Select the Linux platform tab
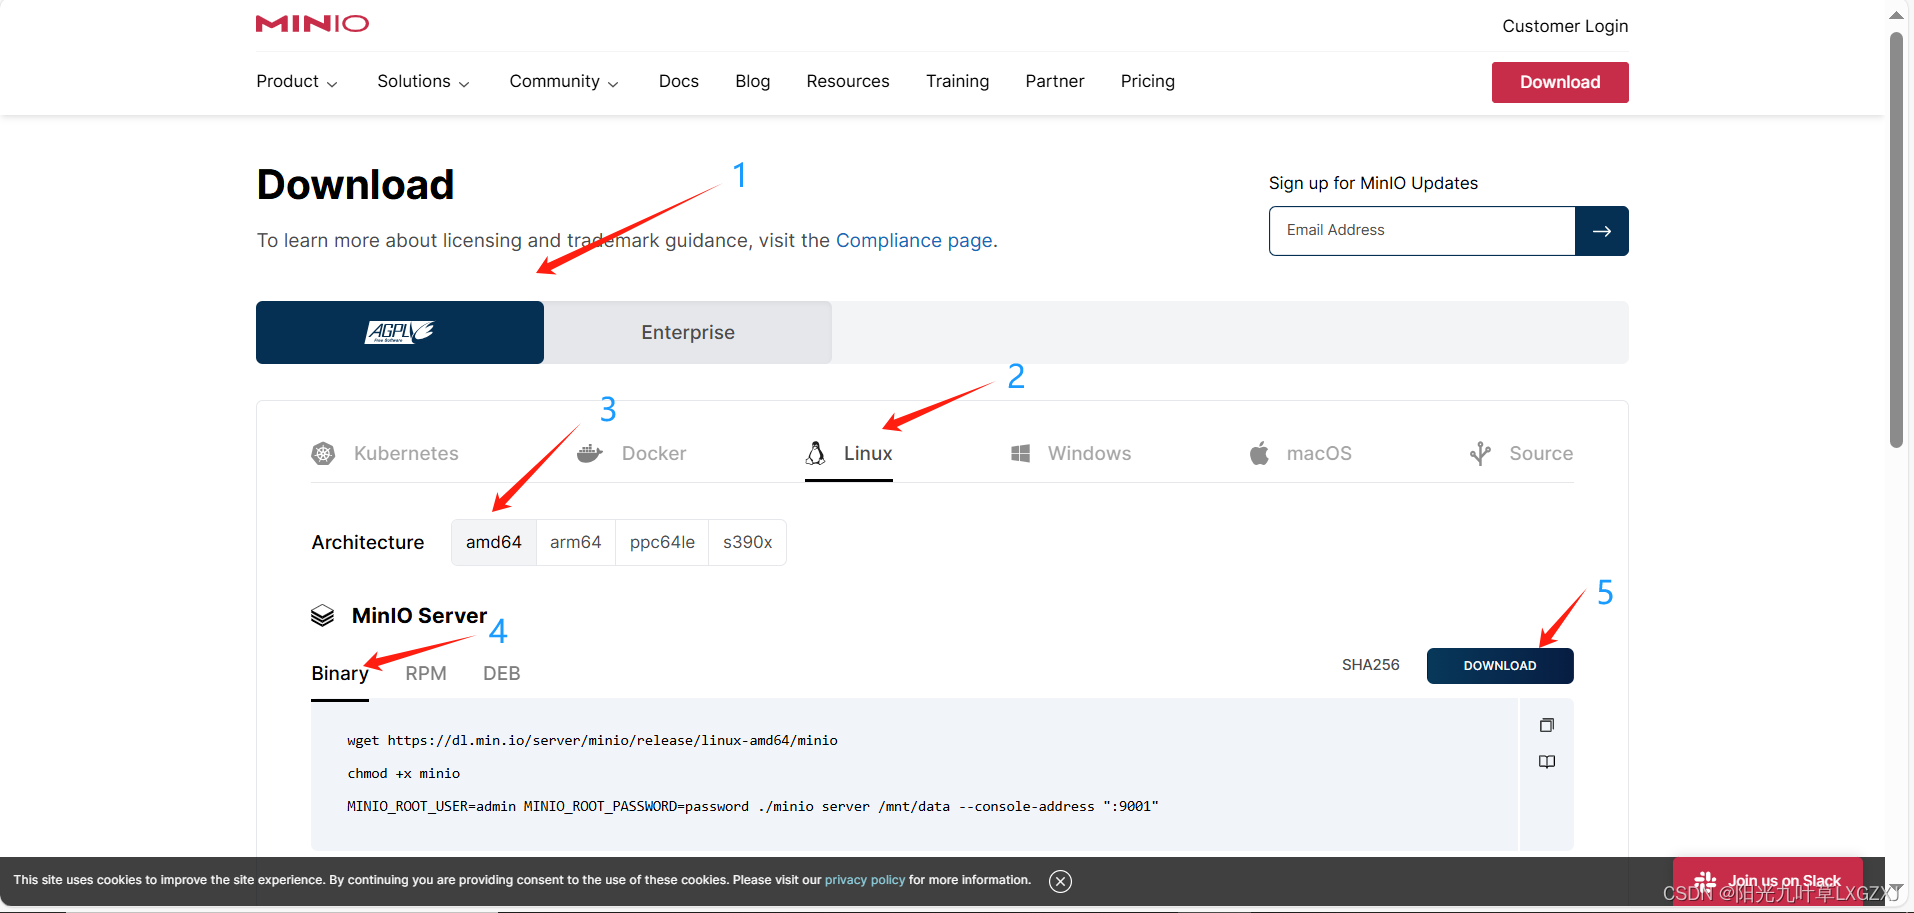 click(x=849, y=454)
